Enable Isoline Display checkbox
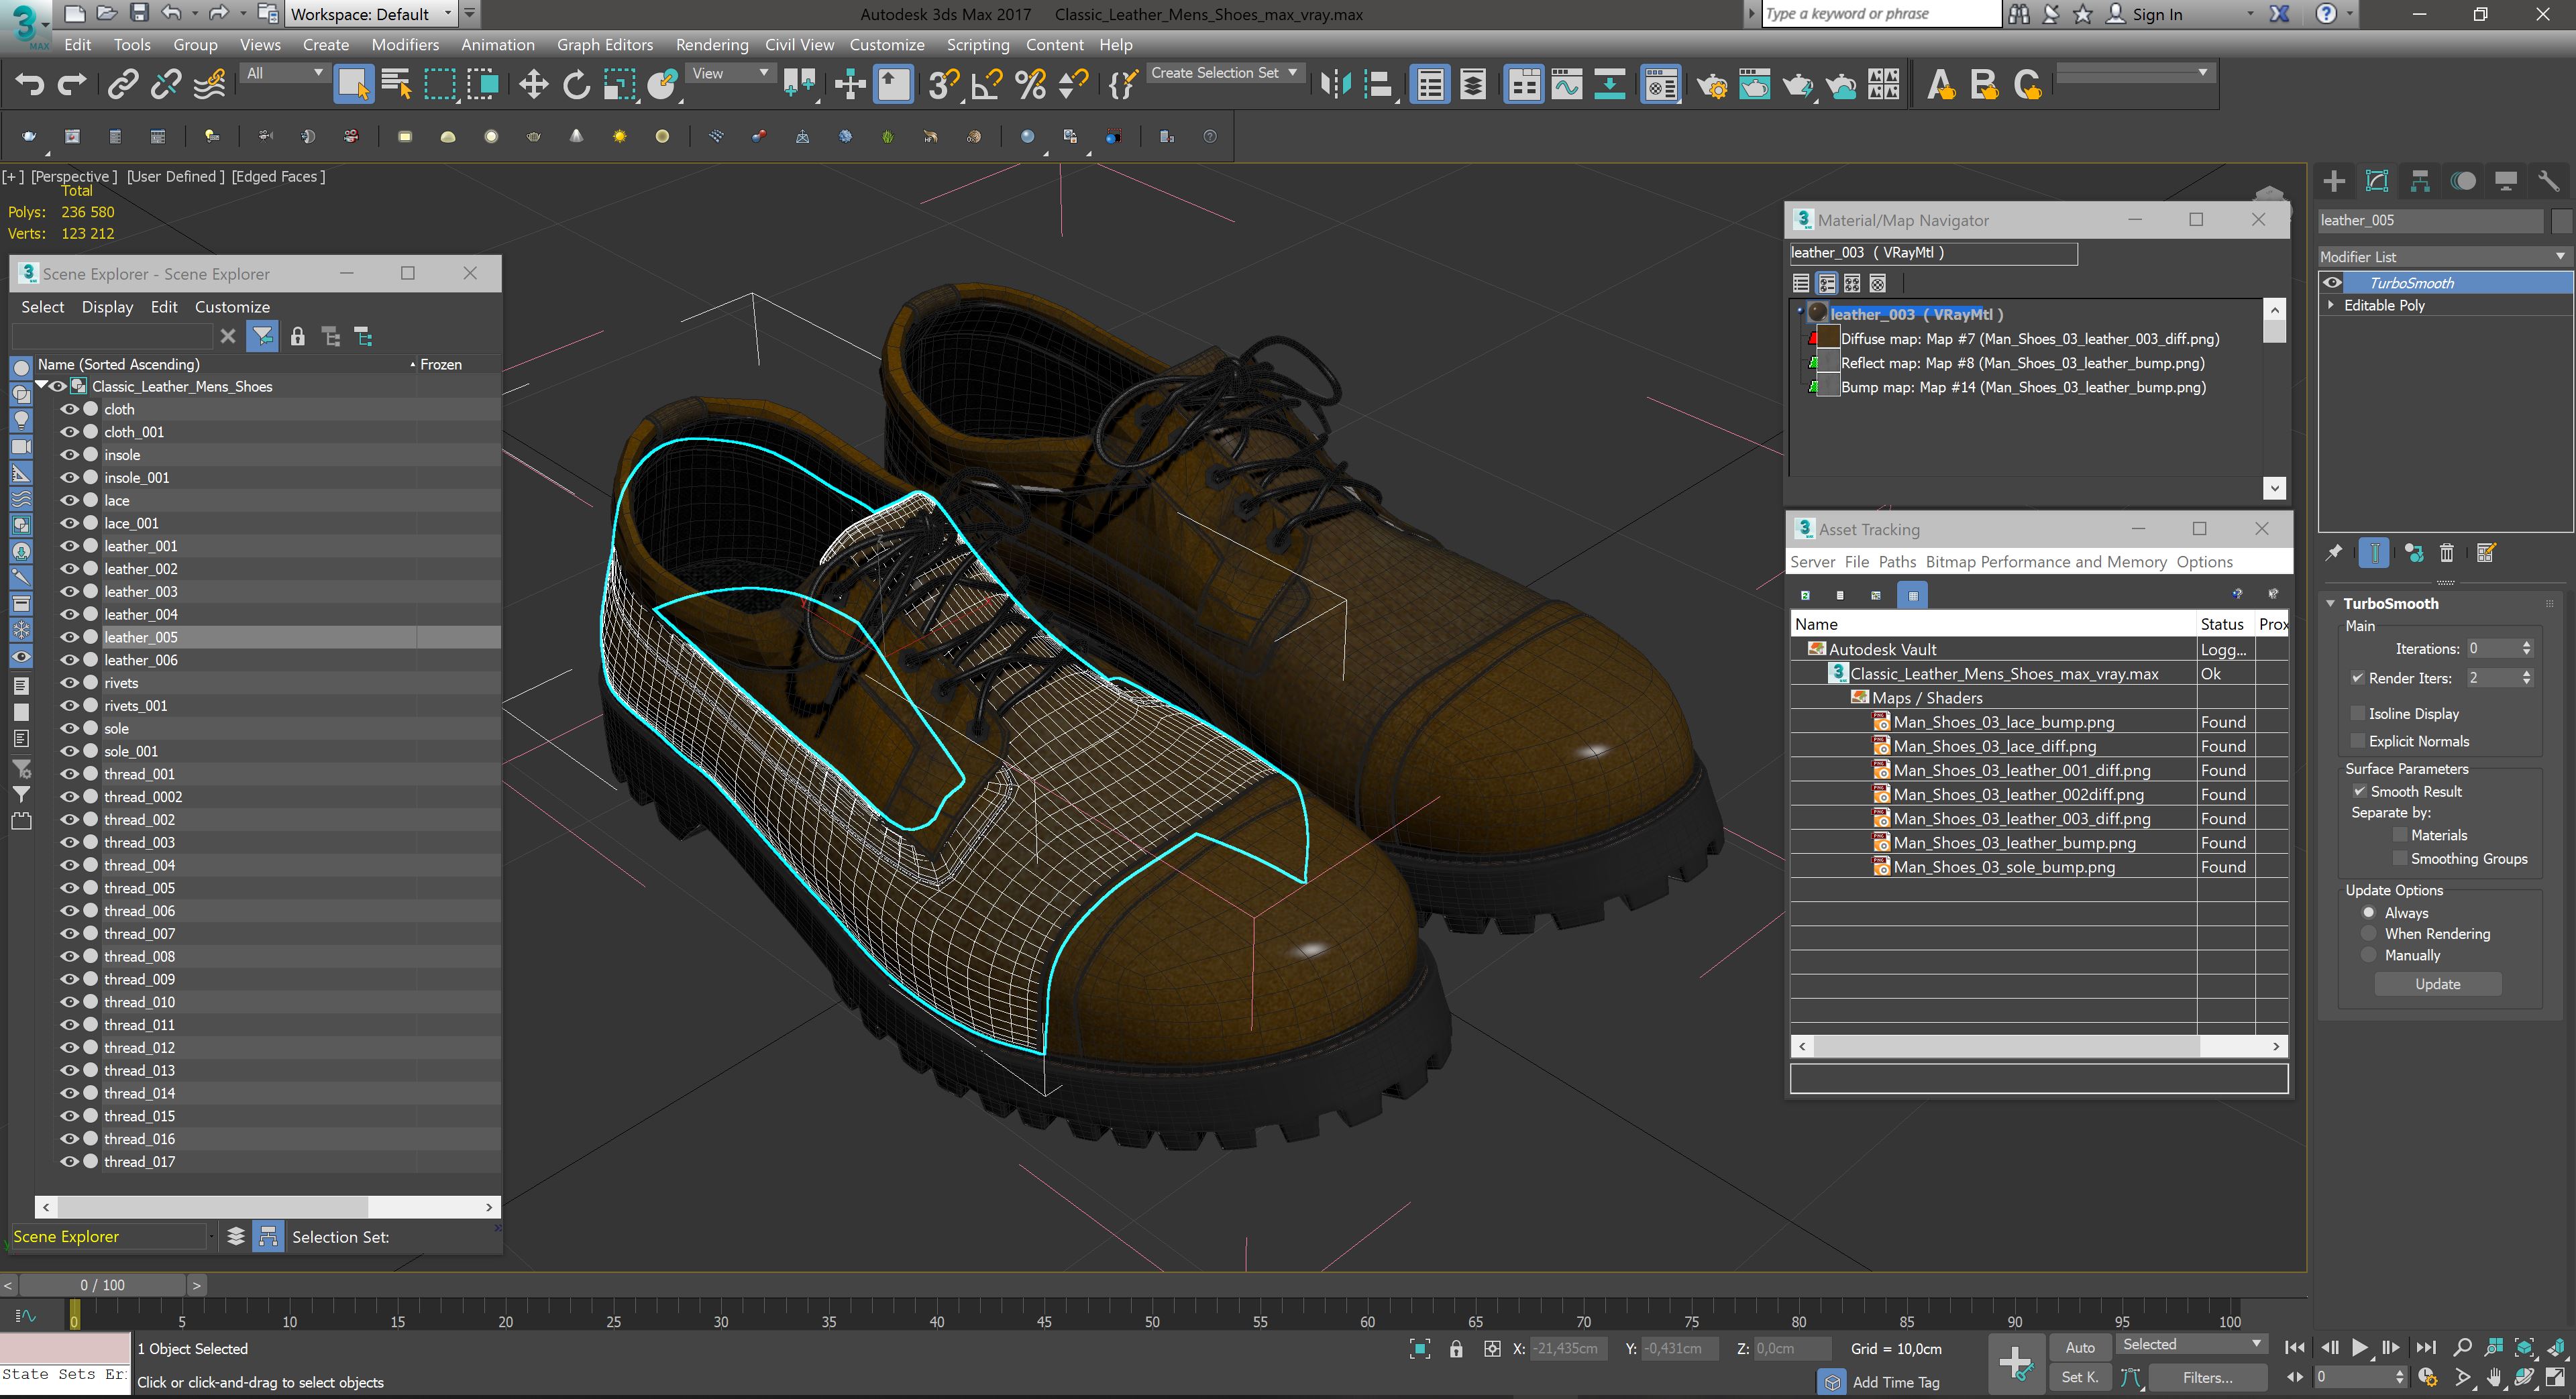Viewport: 2576px width, 1399px height. point(2357,713)
